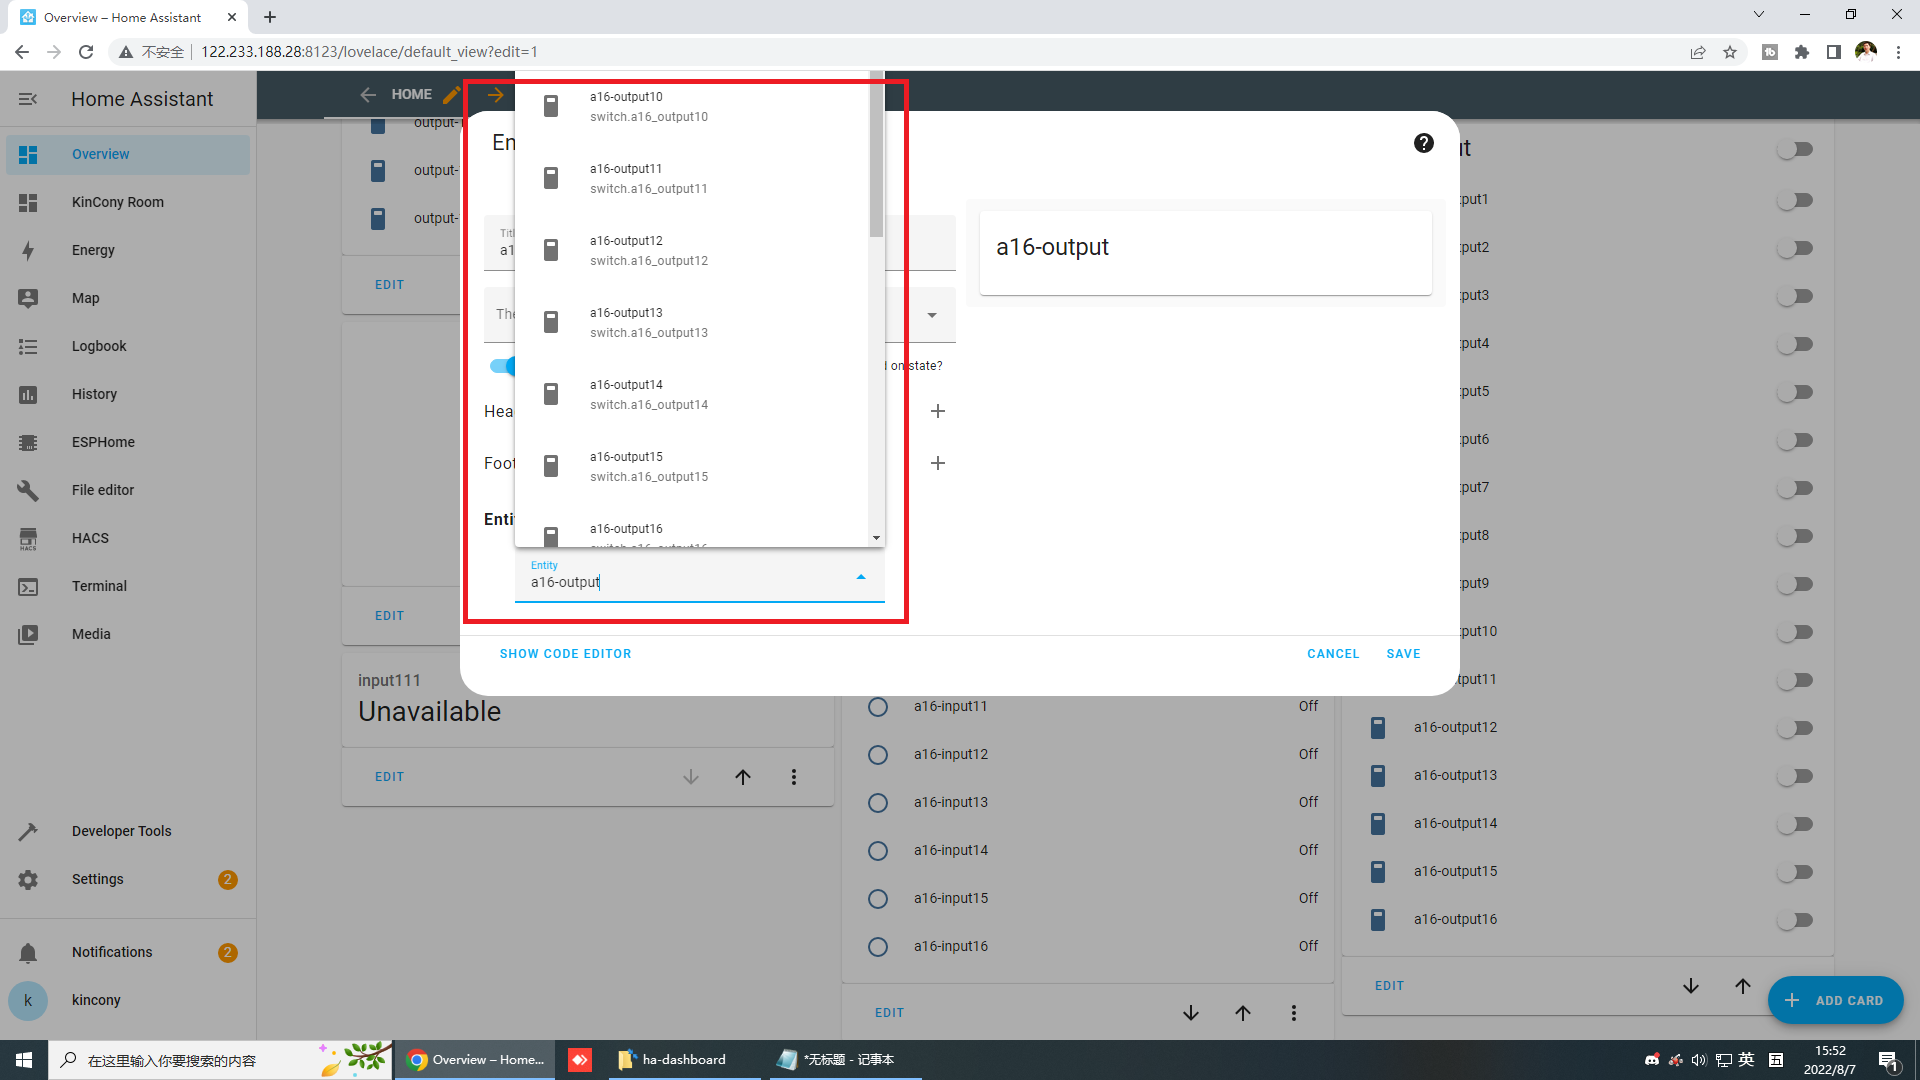Toggle the a16-output12 switch
The height and width of the screenshot is (1080, 1920).
pyautogui.click(x=1795, y=728)
